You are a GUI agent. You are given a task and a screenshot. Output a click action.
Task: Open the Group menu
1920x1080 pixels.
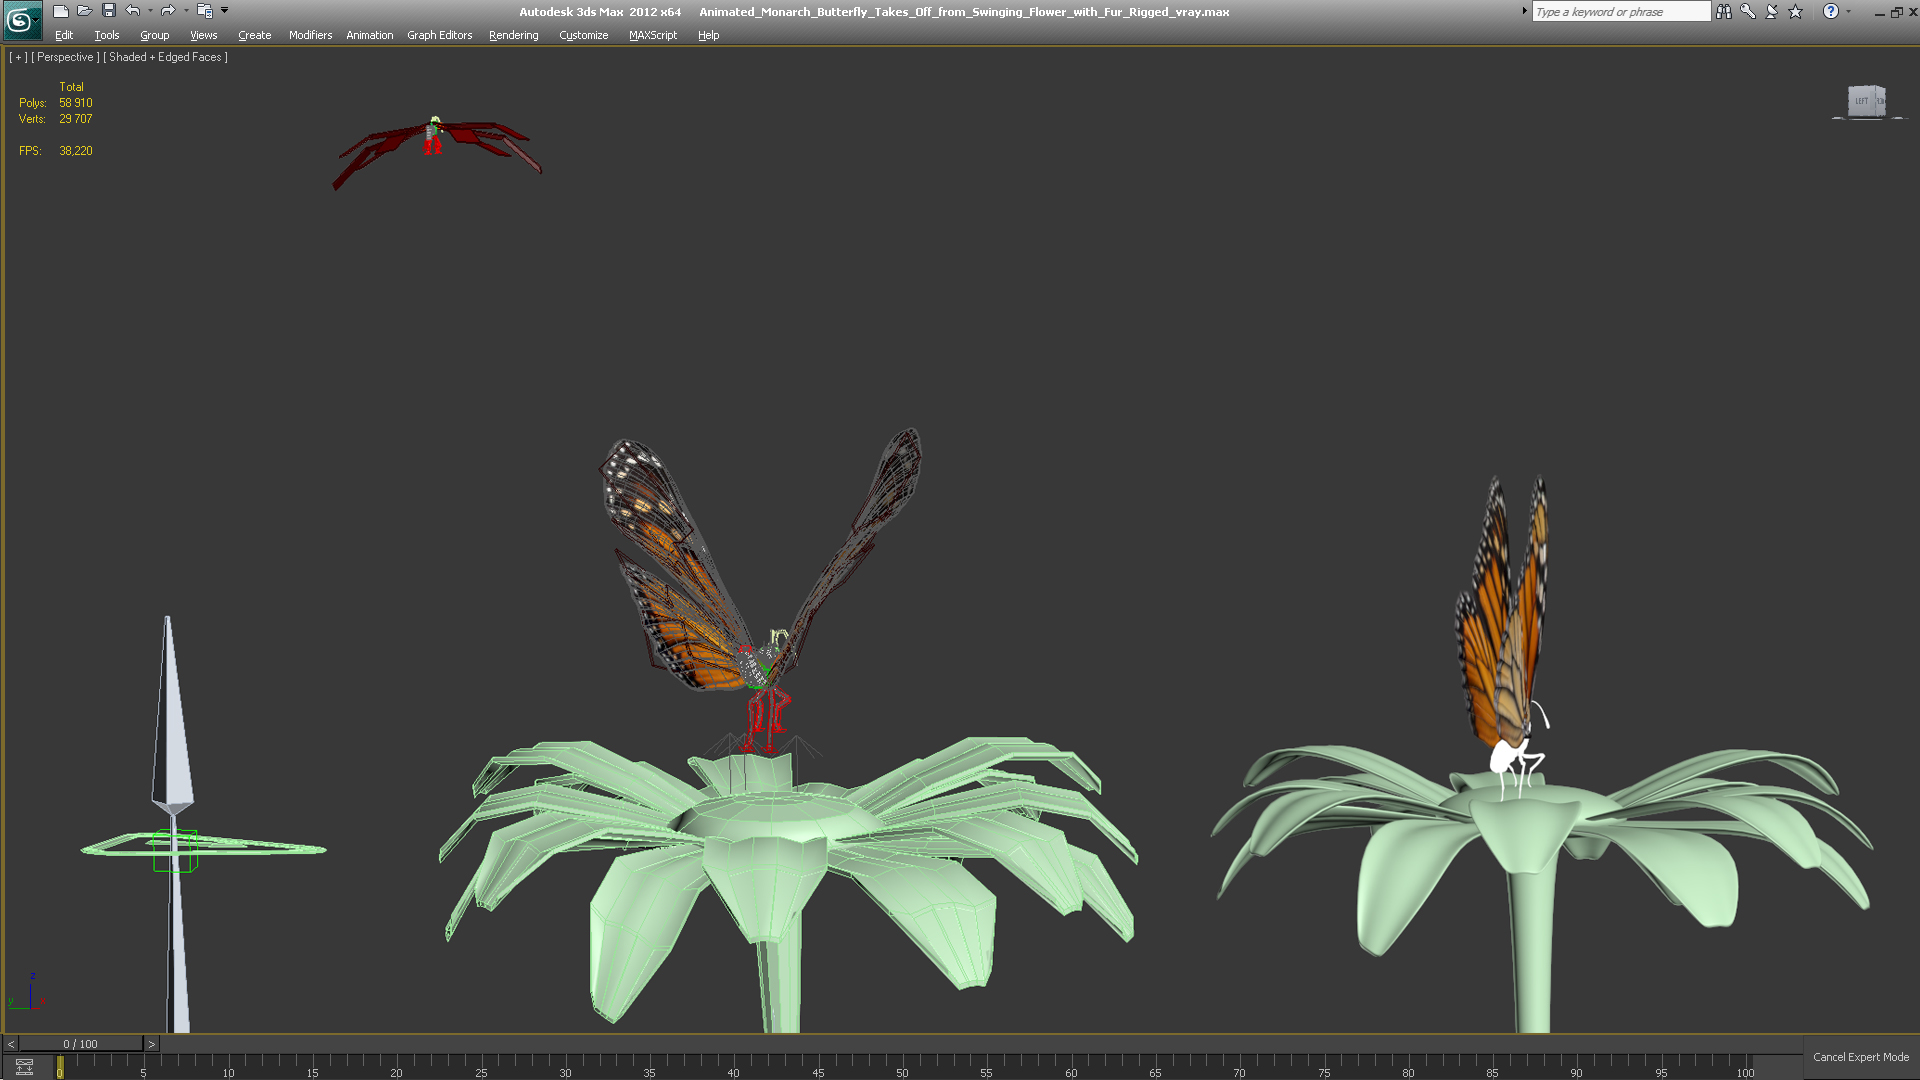click(x=155, y=35)
